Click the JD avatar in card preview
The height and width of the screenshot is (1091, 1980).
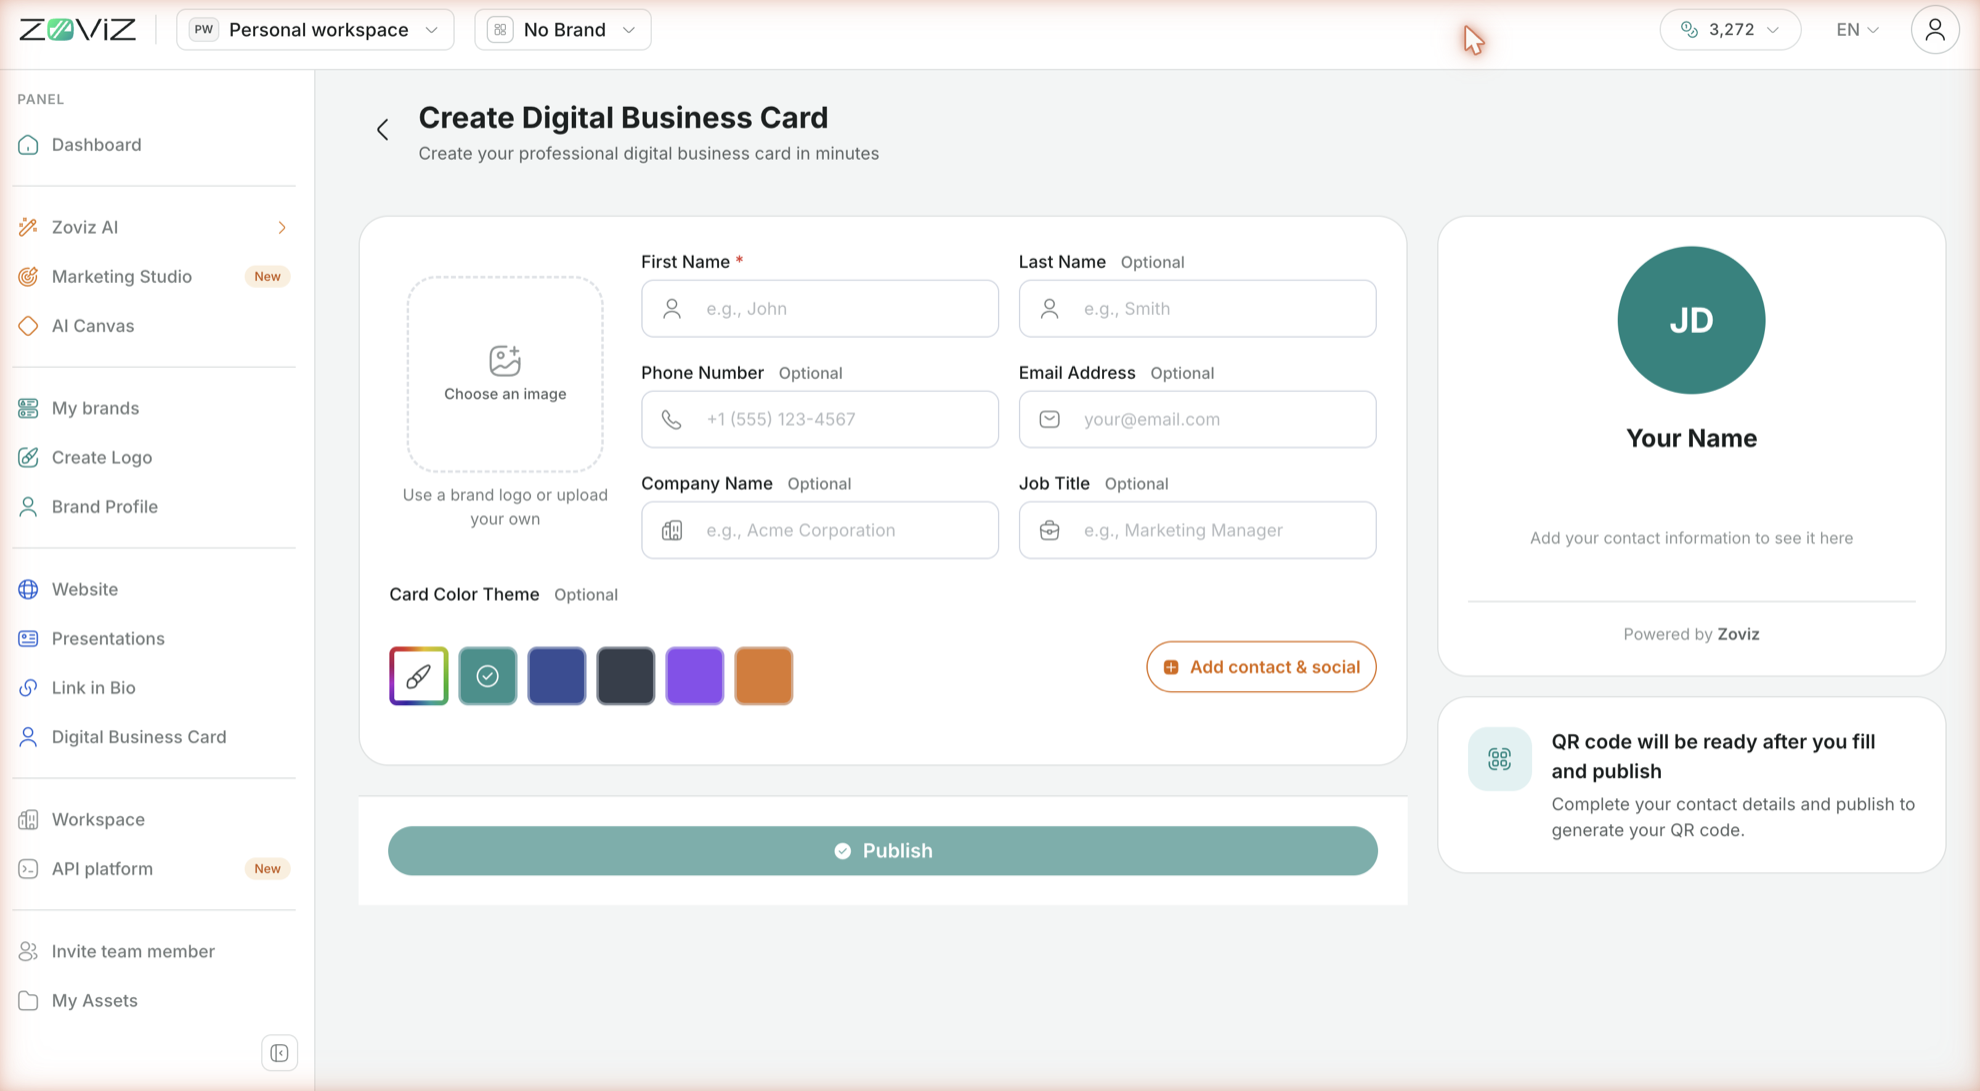1691,320
